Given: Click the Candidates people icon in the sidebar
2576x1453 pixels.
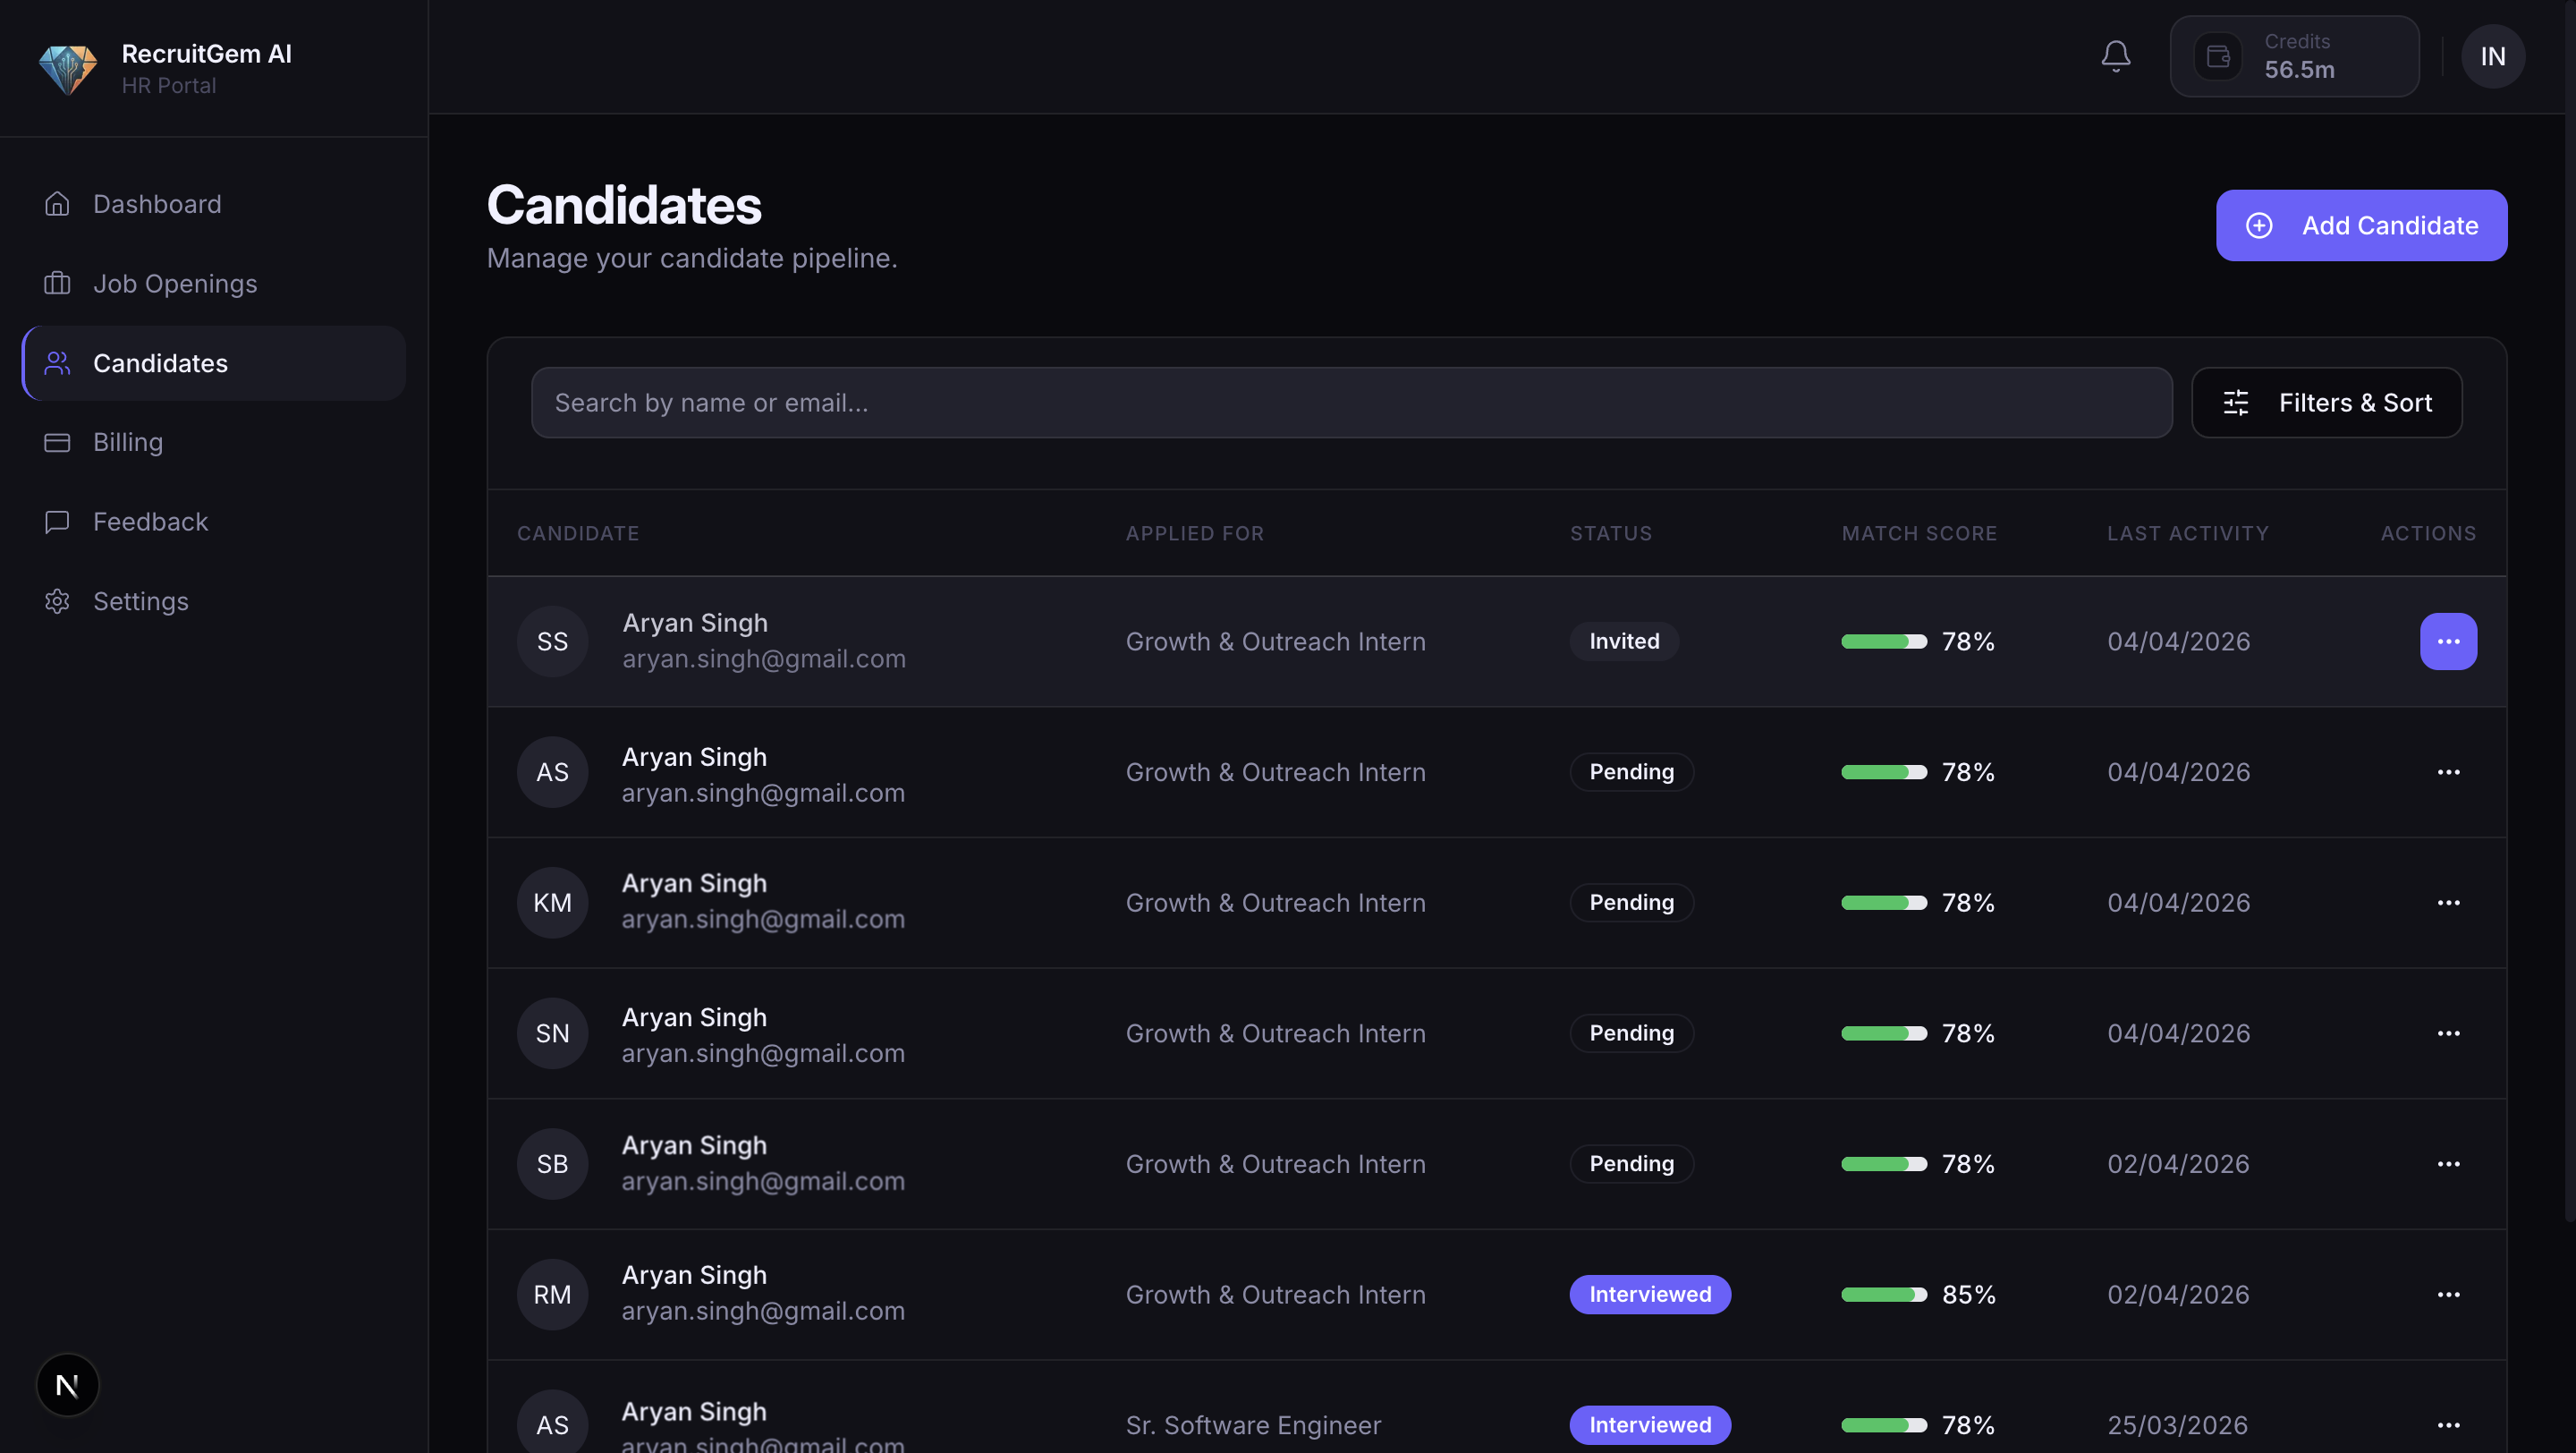Looking at the screenshot, I should click(57, 363).
